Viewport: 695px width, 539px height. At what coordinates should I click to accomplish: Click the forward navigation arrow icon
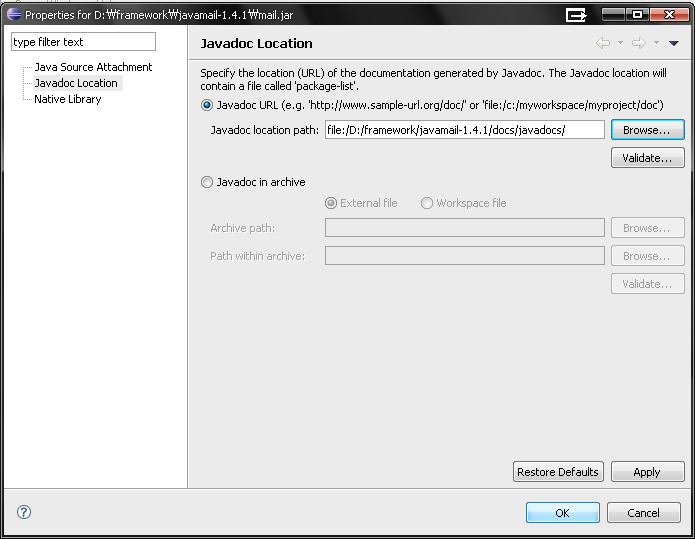639,43
